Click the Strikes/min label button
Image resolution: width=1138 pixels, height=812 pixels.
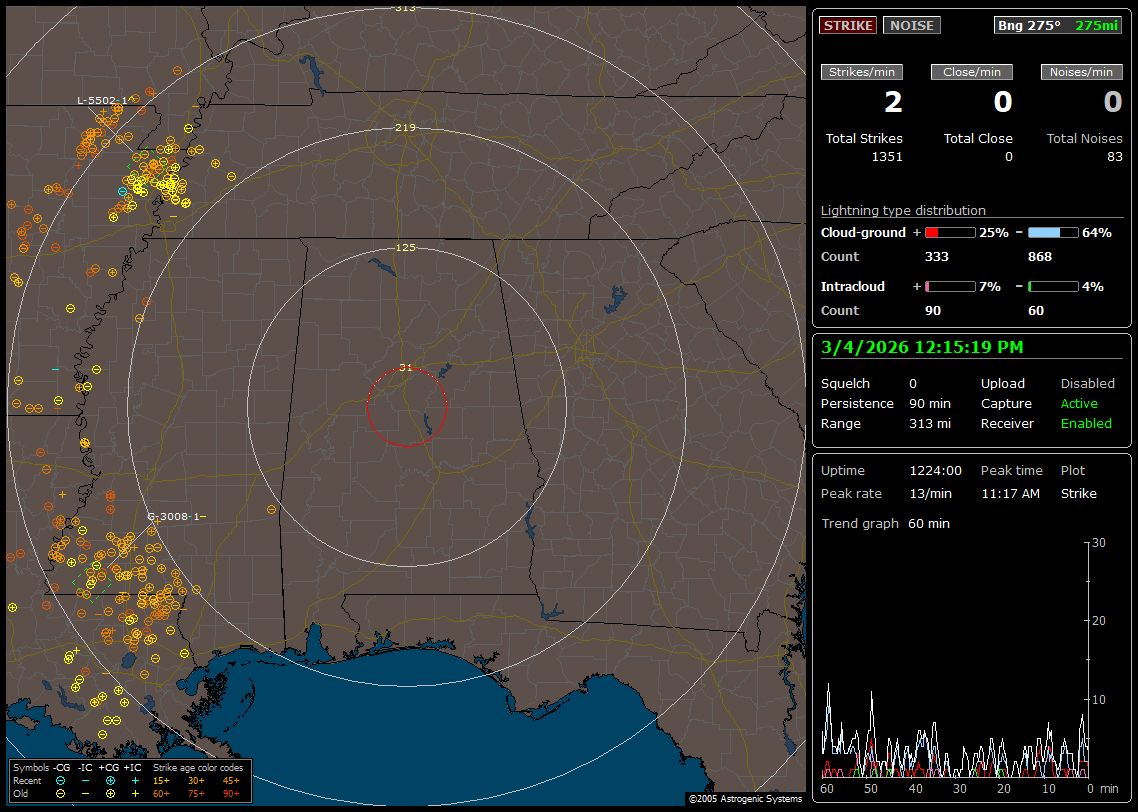click(862, 72)
